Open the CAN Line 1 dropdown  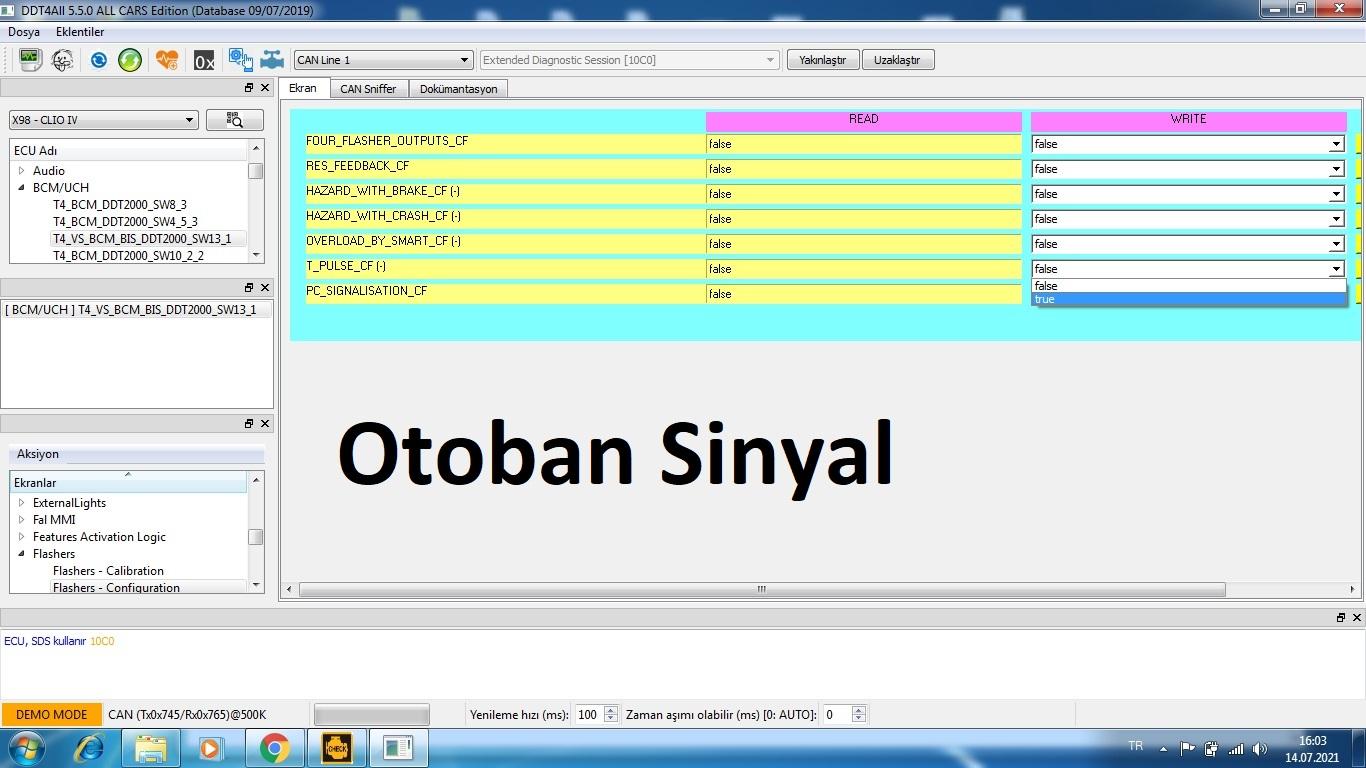pos(382,60)
